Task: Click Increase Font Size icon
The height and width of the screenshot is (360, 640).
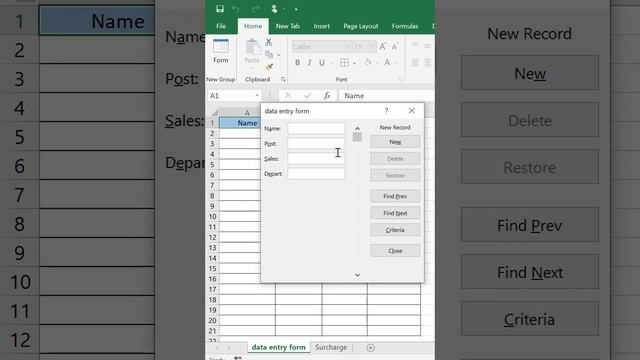Action: (382, 47)
